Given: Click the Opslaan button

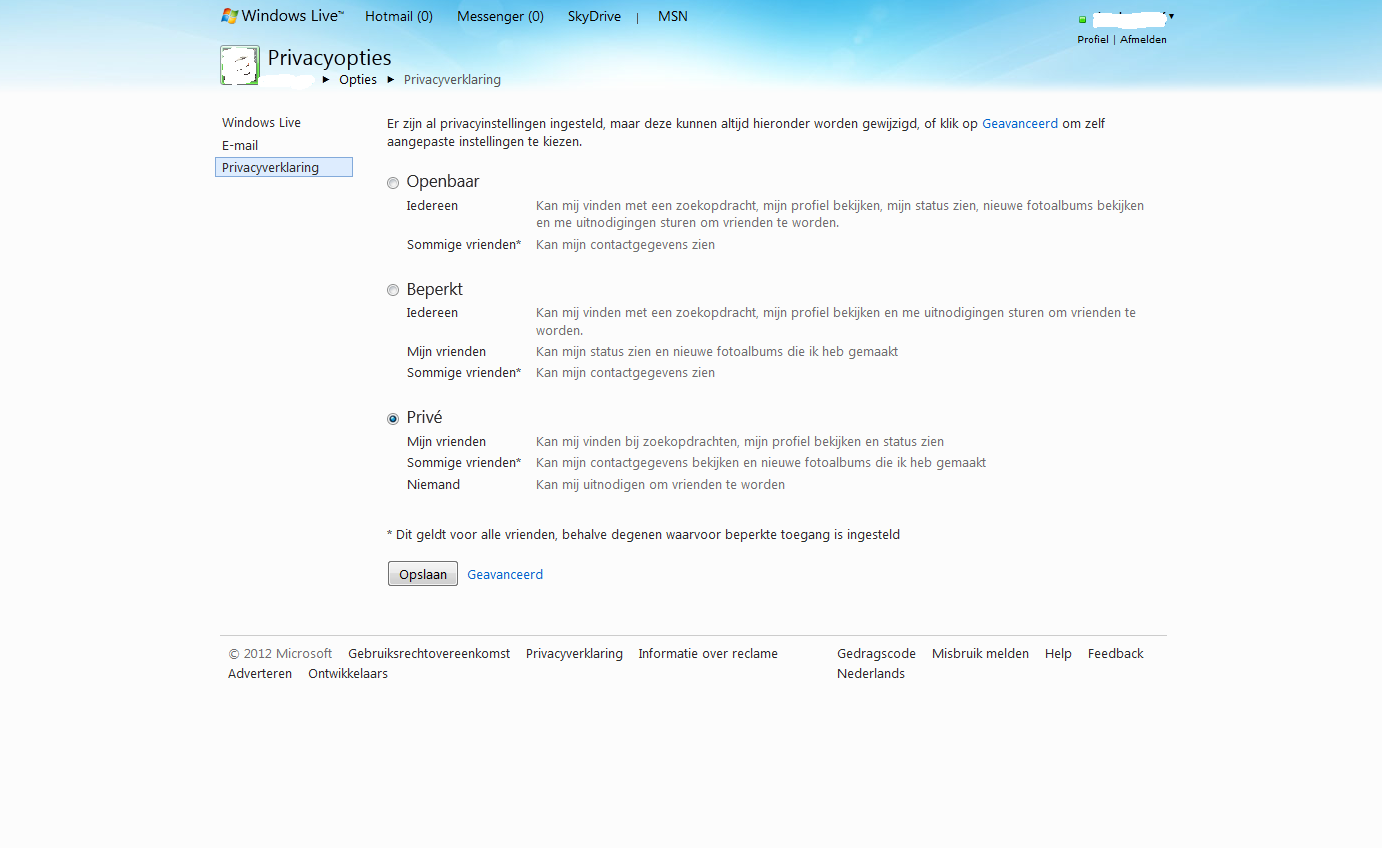Looking at the screenshot, I should (x=422, y=574).
